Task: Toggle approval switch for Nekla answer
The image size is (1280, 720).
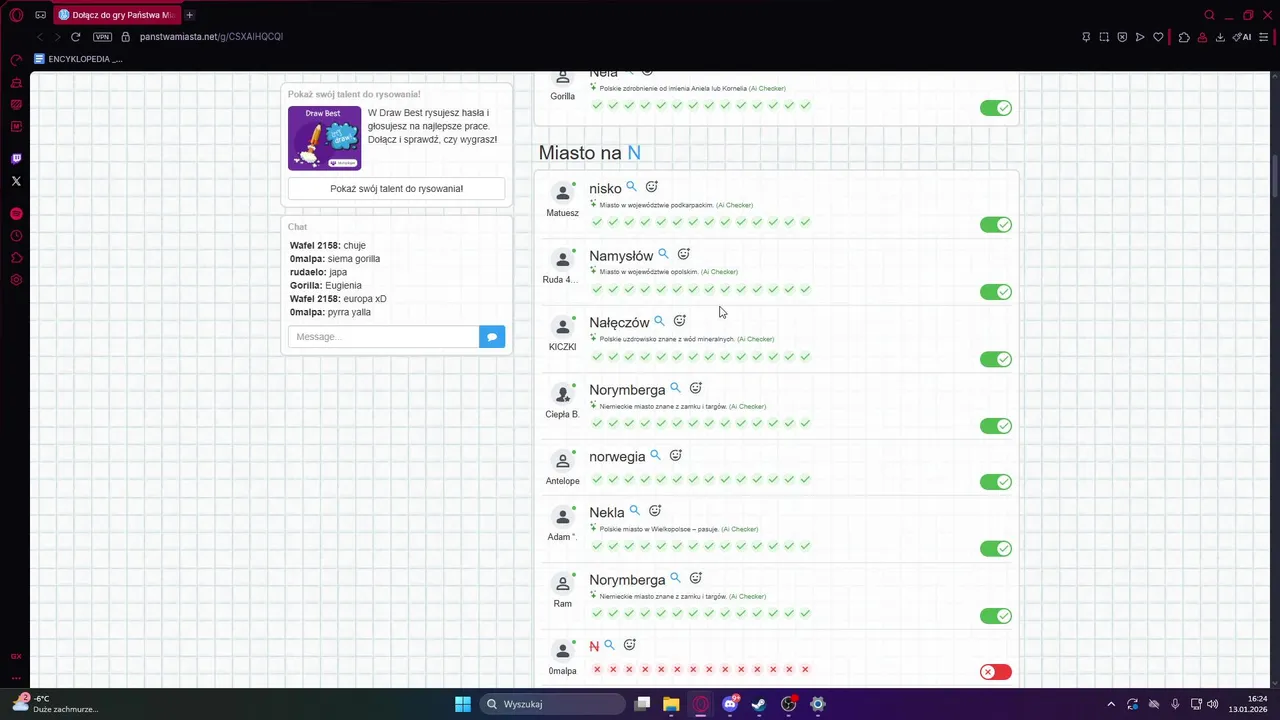Action: [x=996, y=548]
